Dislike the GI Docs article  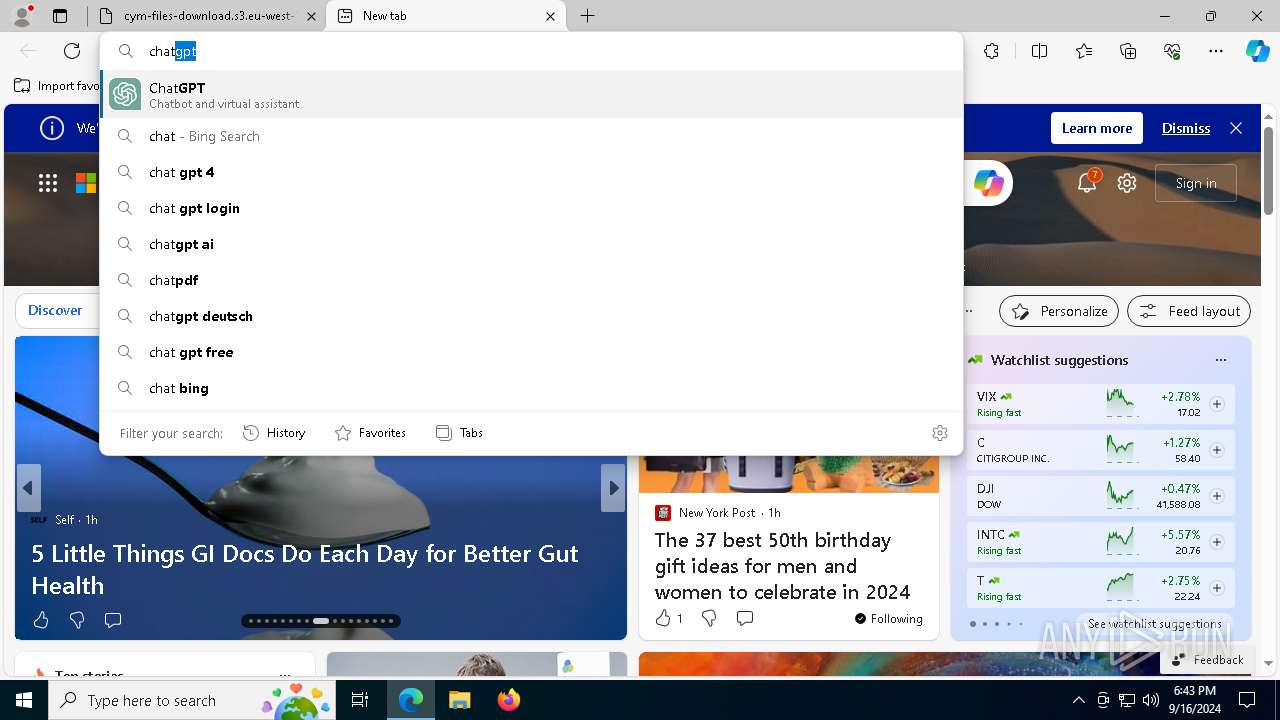(x=77, y=620)
